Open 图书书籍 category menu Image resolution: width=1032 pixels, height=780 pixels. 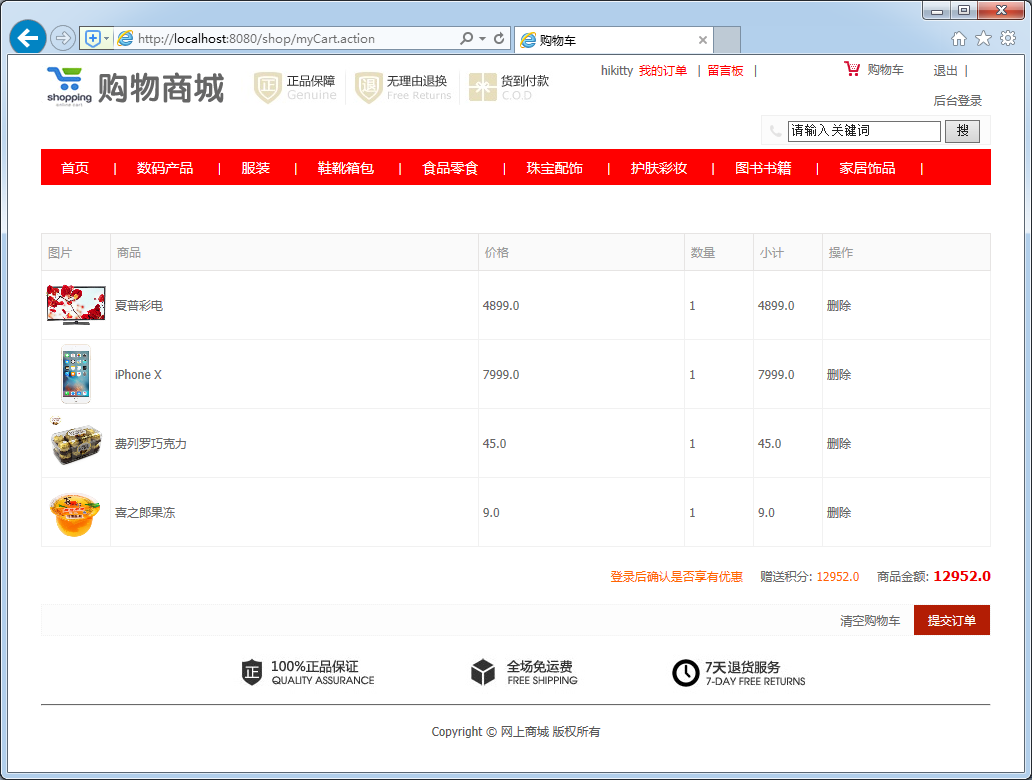tap(763, 168)
